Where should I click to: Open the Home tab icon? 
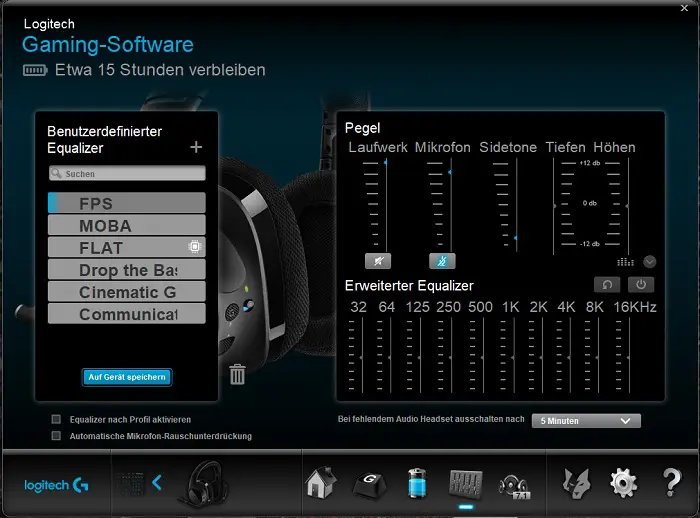[x=321, y=483]
